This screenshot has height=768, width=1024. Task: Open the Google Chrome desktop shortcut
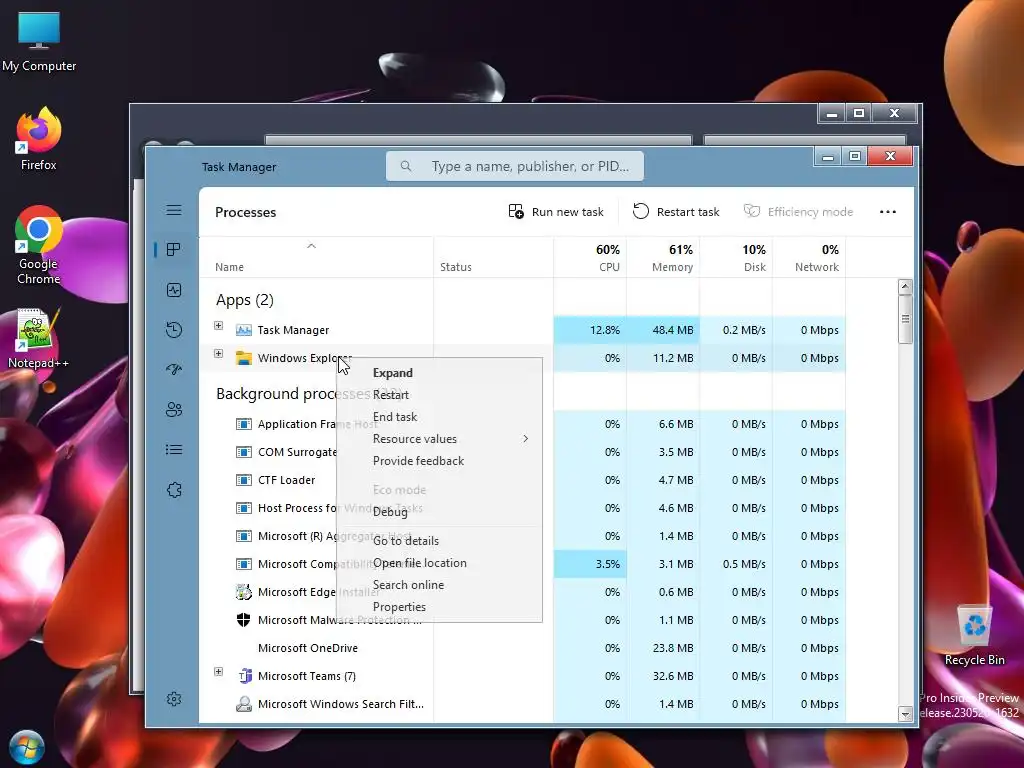coord(39,245)
